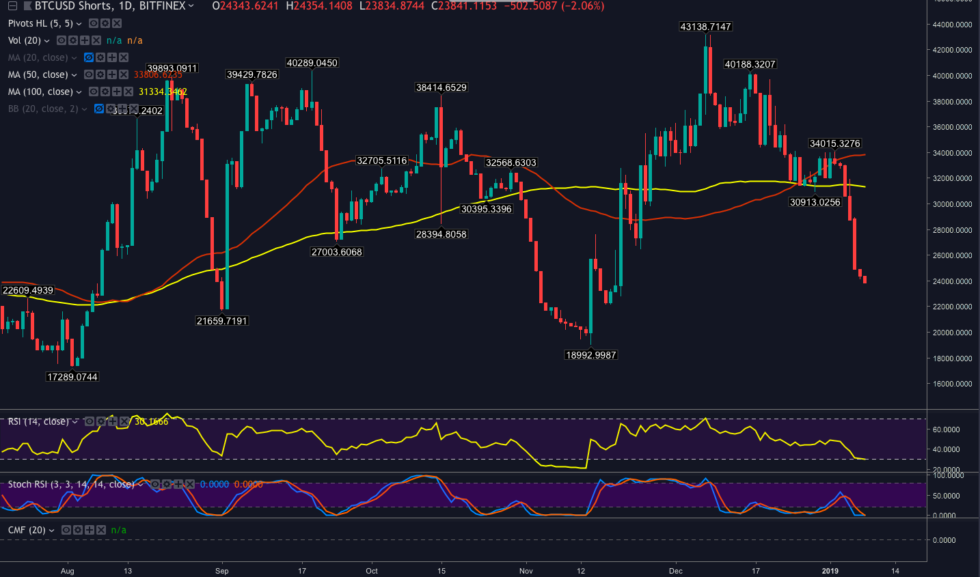Click the plus icon beside RSI (14)
980x577 pixels.
(x=112, y=422)
